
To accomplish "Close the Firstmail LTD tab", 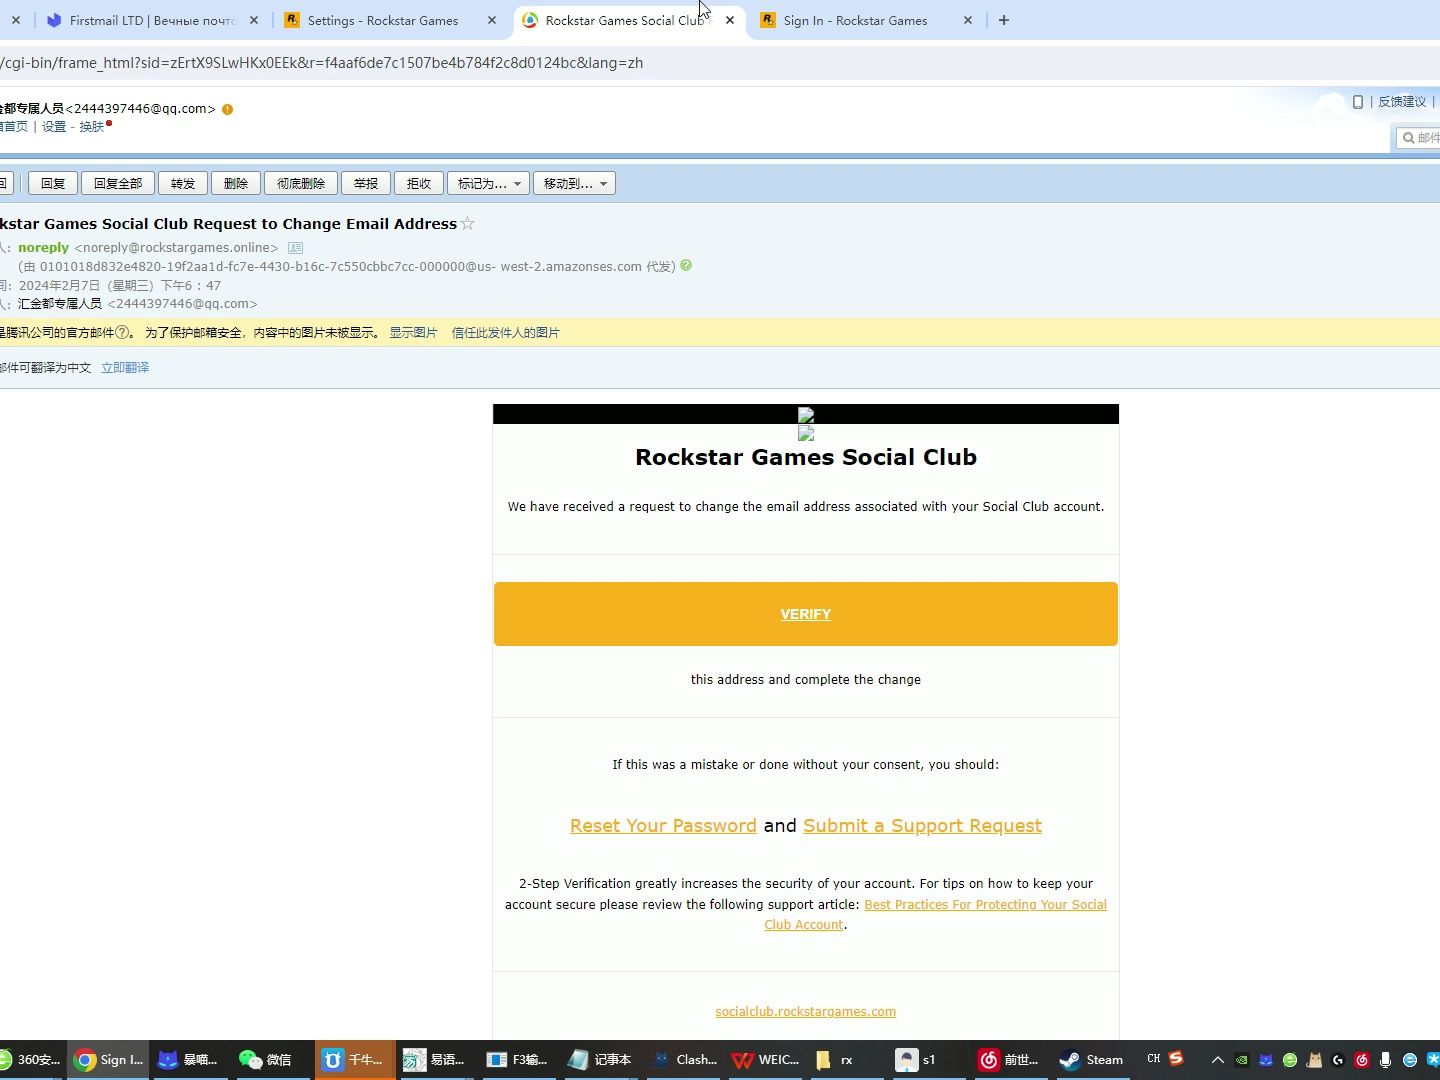I will pyautogui.click(x=254, y=20).
